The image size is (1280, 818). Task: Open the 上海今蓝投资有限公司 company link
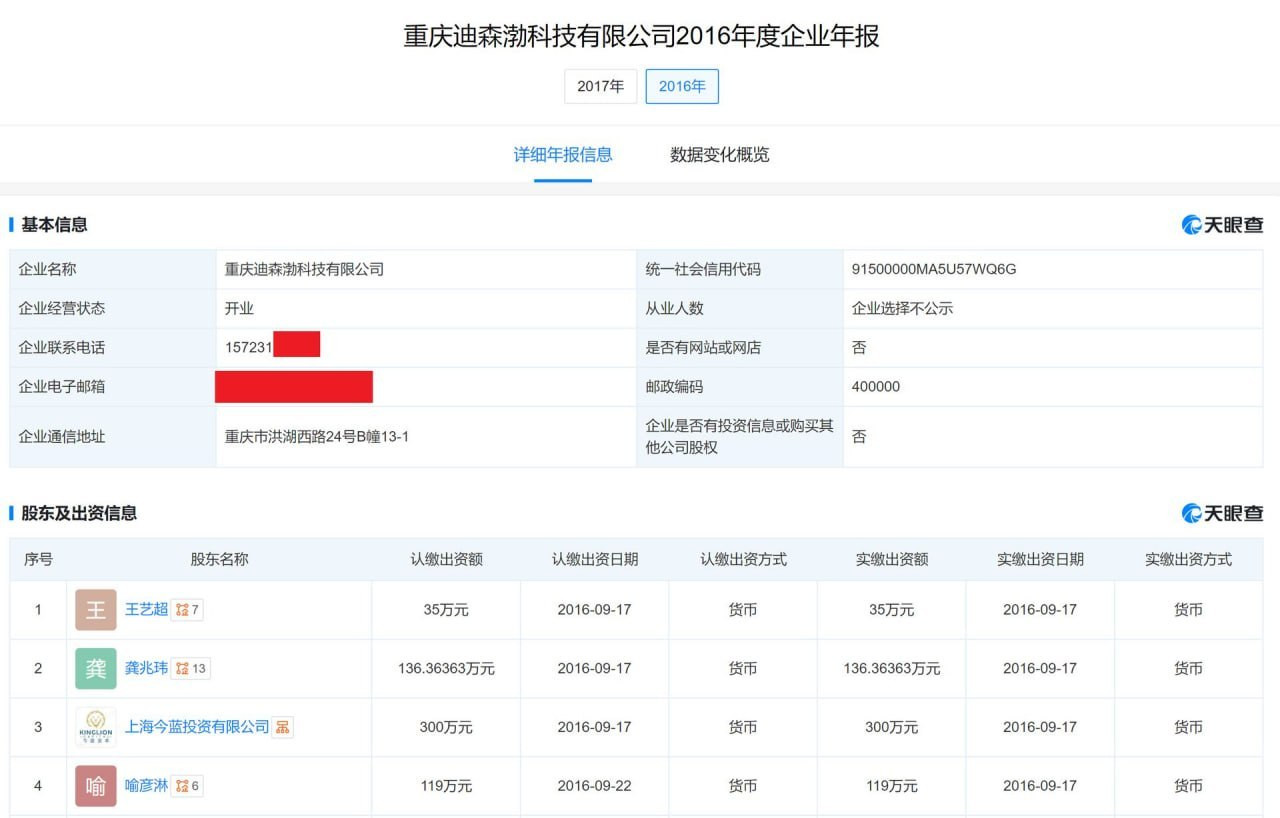[197, 727]
